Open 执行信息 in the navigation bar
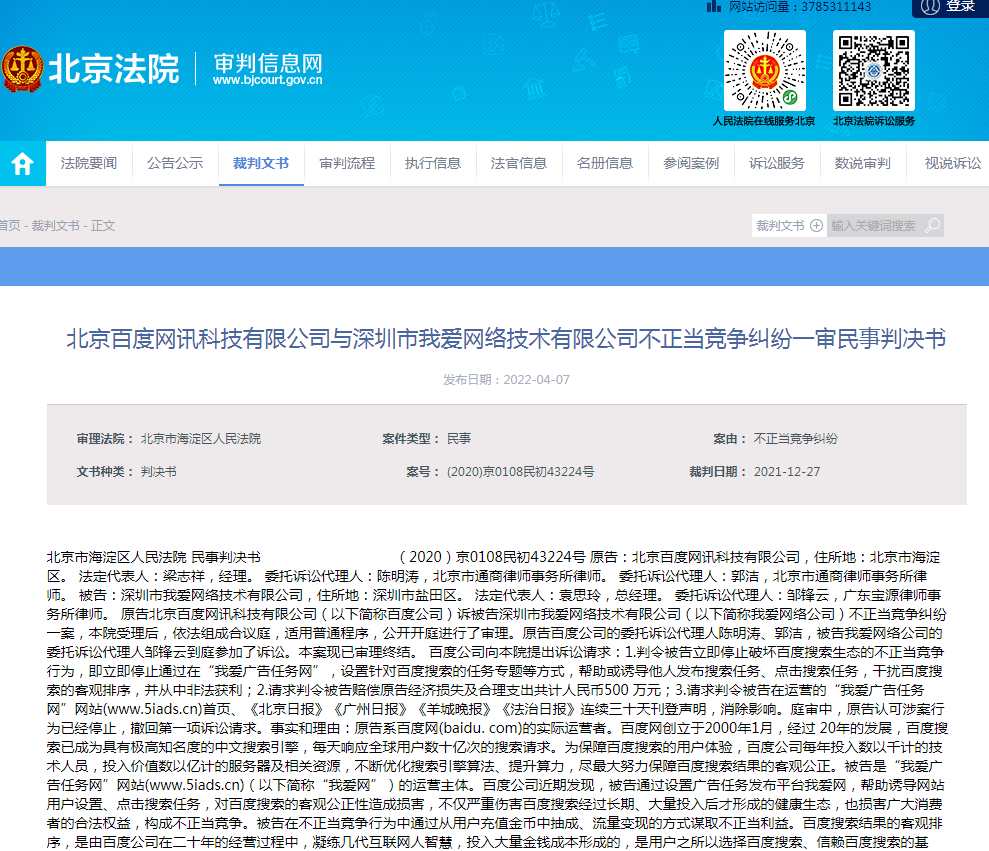 (x=433, y=163)
